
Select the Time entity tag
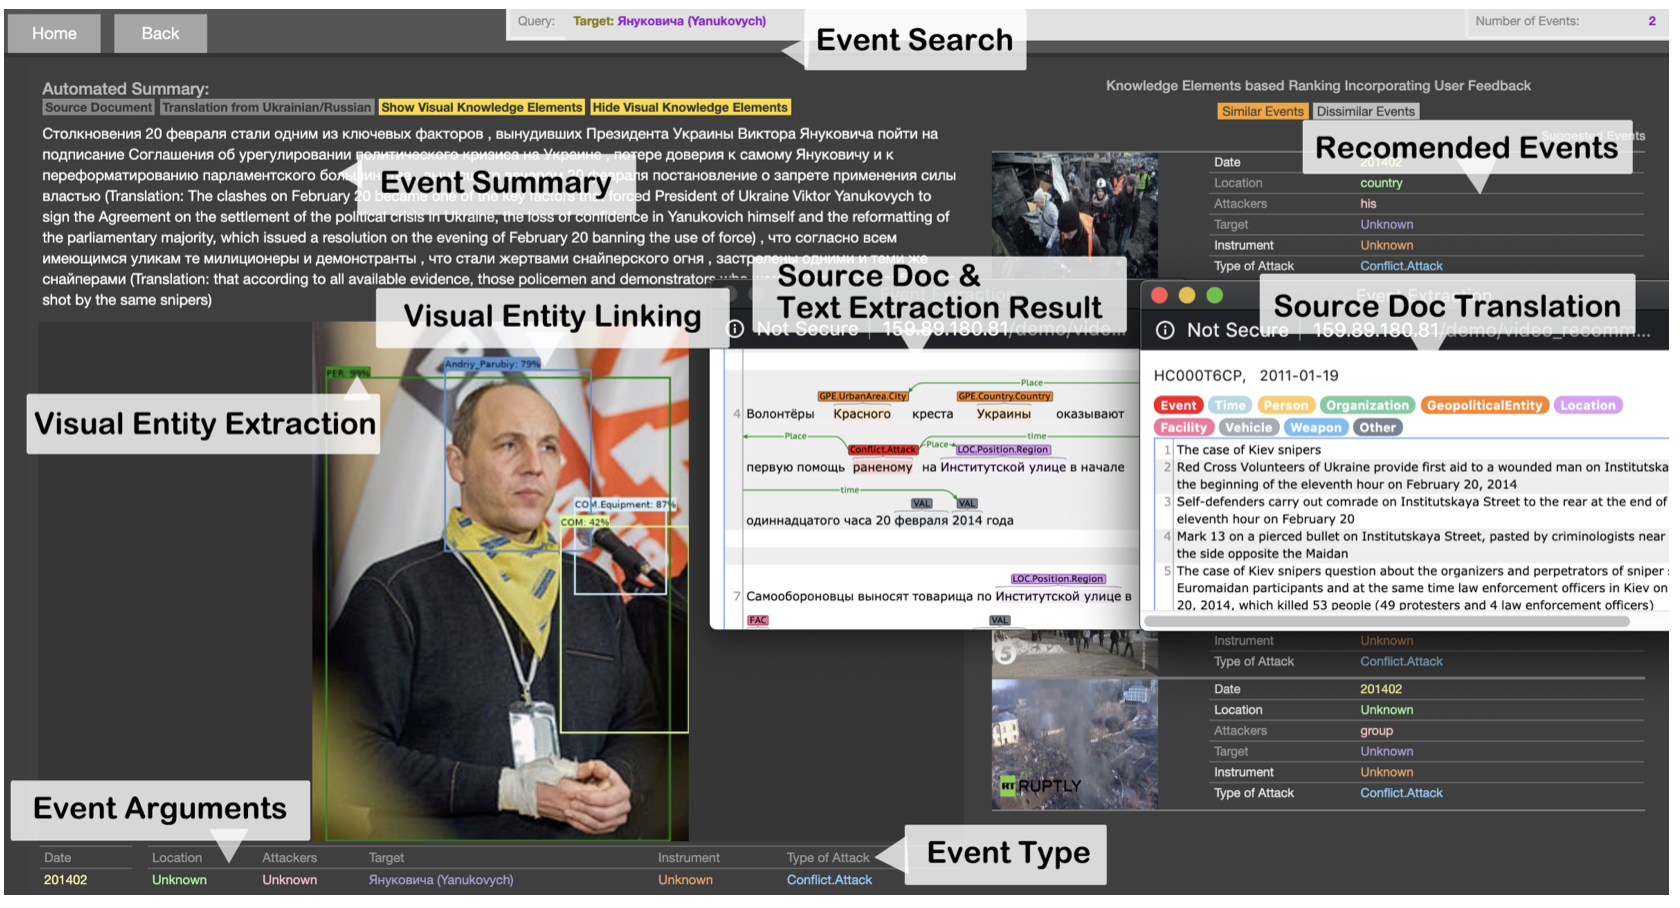(1230, 405)
